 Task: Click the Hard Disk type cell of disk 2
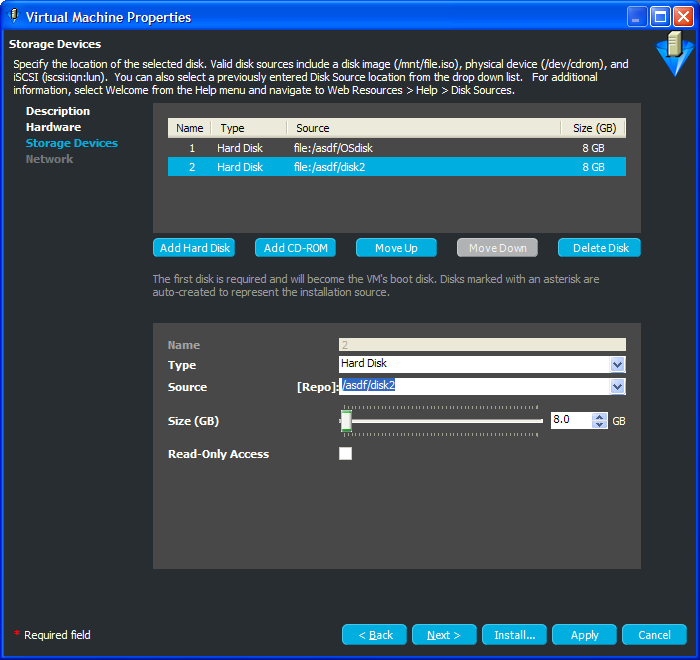tap(240, 167)
